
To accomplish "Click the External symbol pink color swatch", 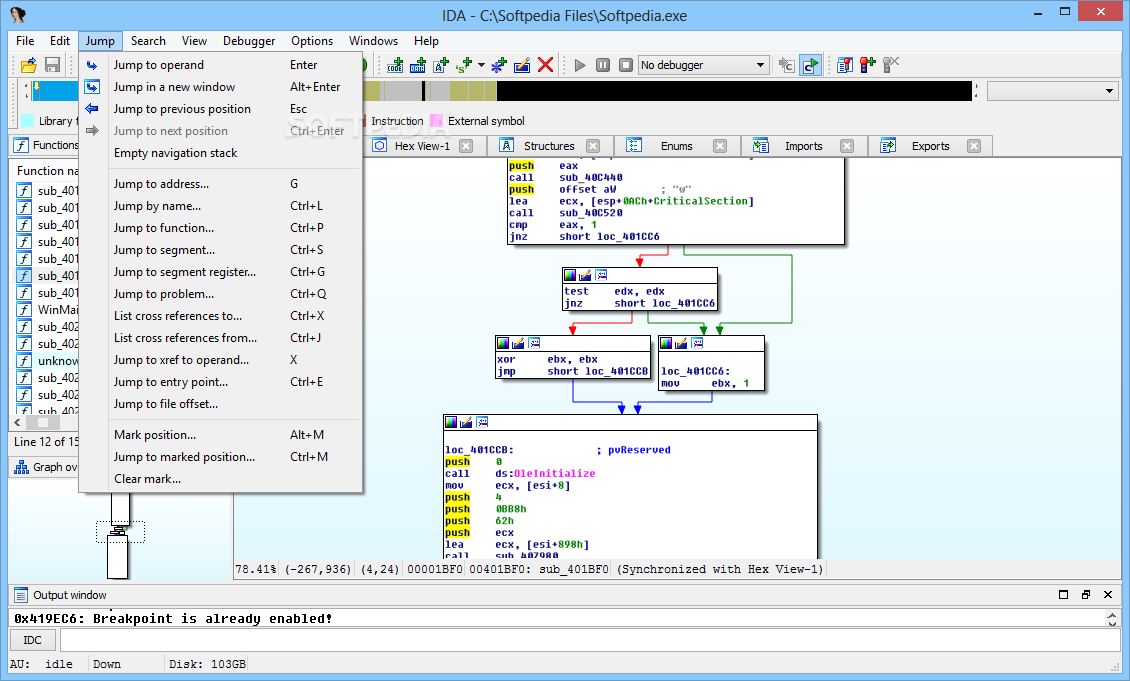I will click(x=436, y=121).
